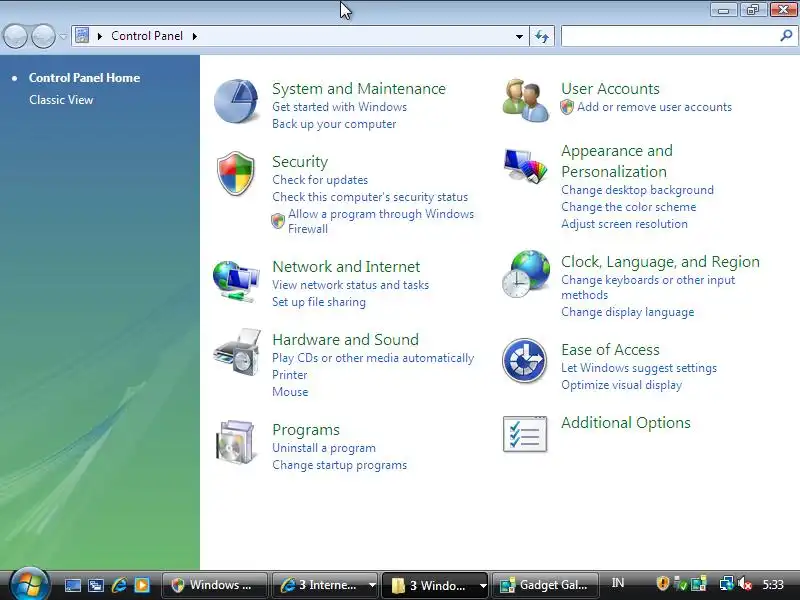
Task: Click the Clock, Language, and Region globe icon
Action: pos(526,274)
